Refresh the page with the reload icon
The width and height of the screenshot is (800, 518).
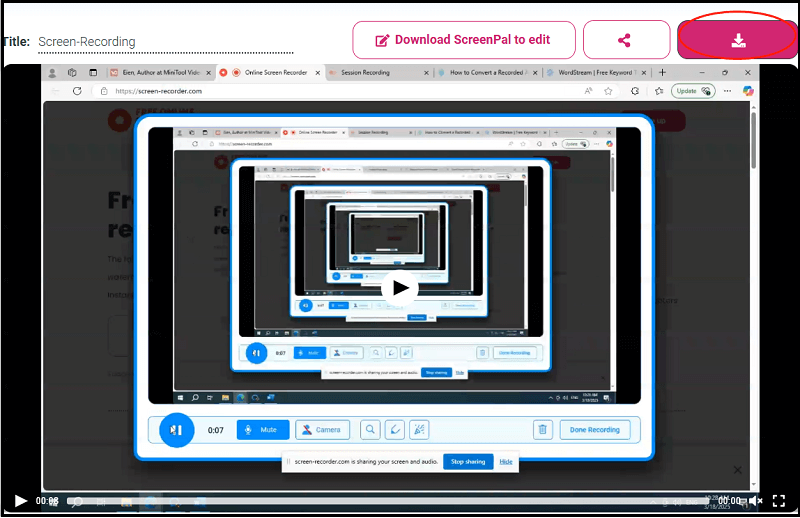(x=77, y=91)
